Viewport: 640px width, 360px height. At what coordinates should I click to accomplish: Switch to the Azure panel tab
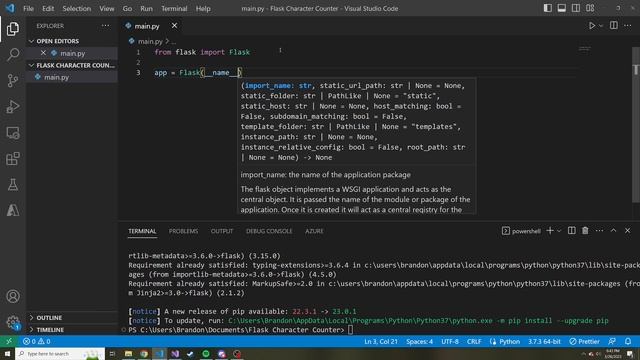(x=314, y=231)
